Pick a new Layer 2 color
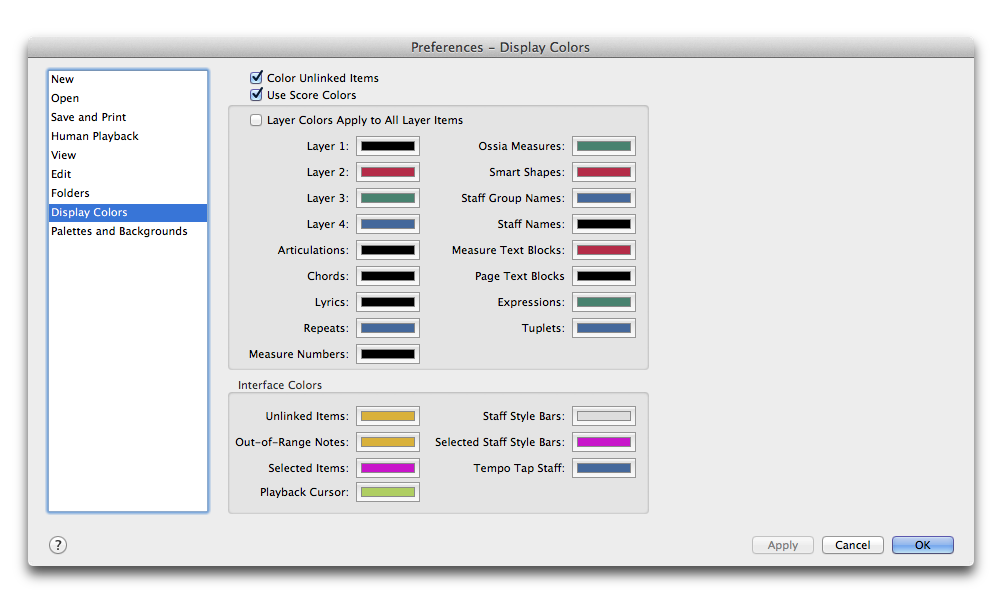 pyautogui.click(x=388, y=172)
